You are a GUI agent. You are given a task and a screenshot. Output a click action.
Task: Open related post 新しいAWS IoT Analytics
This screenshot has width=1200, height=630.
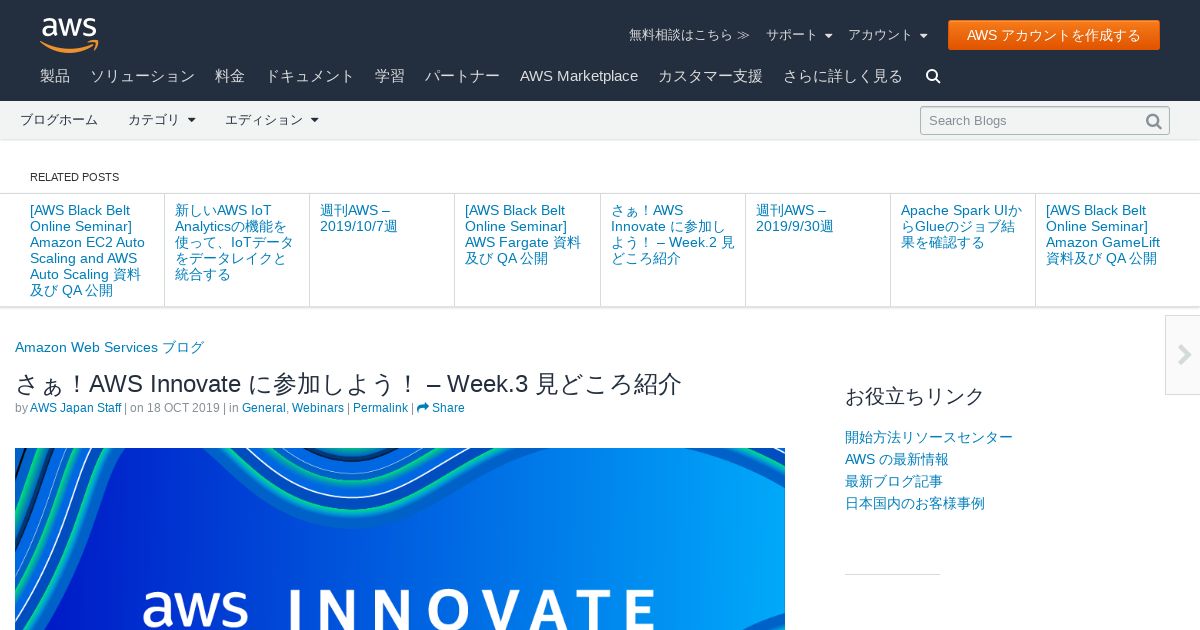[x=234, y=242]
